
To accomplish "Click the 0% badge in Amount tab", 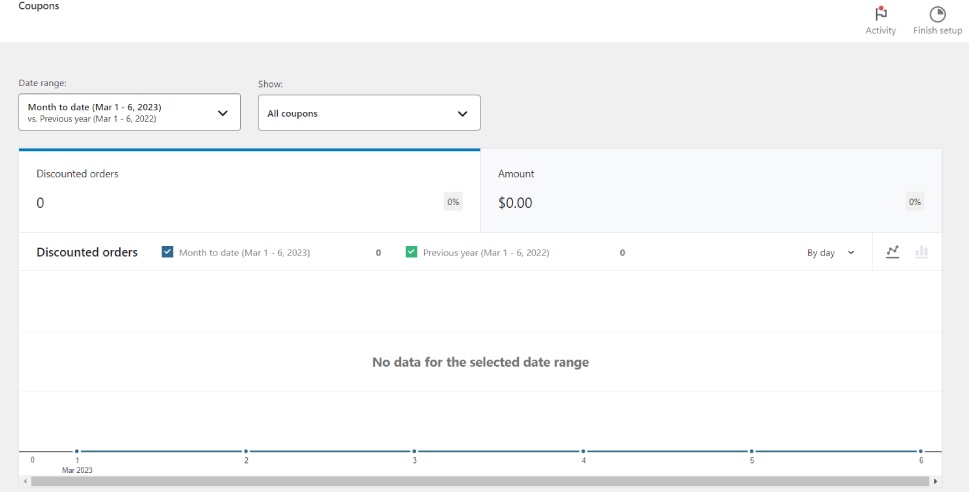I will coord(914,202).
